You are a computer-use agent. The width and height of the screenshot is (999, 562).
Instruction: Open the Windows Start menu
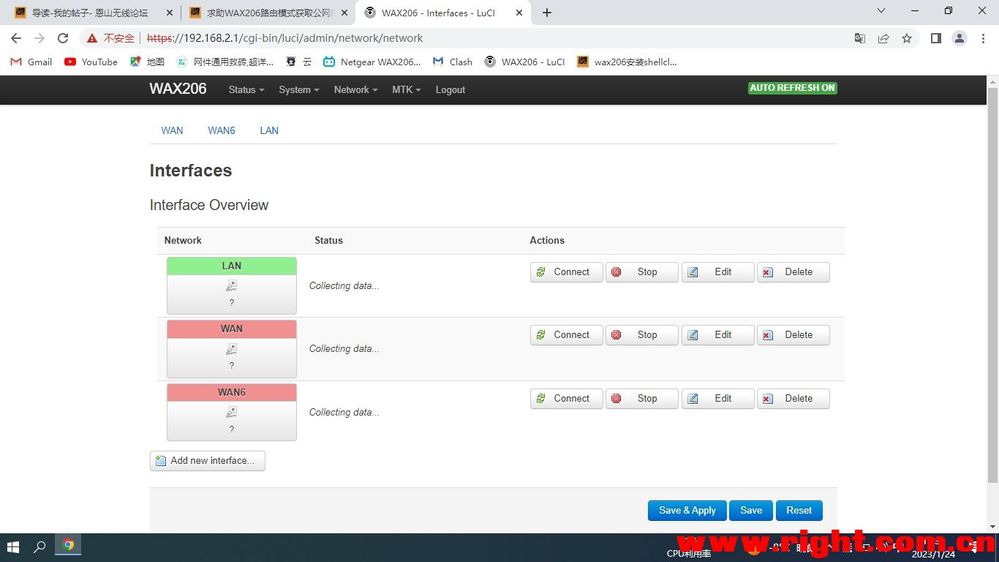[13, 547]
